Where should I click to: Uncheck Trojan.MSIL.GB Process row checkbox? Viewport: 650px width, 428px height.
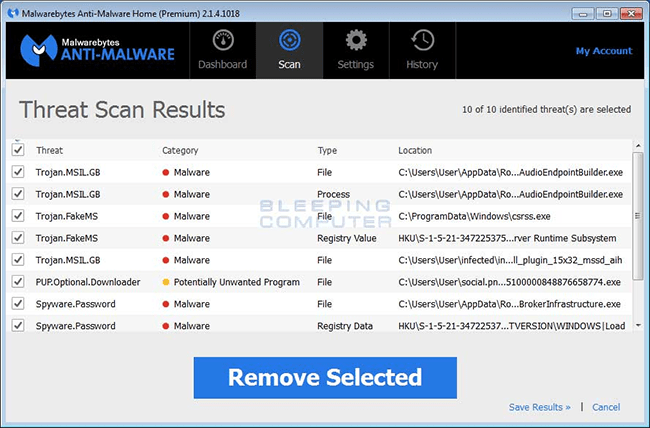(x=18, y=194)
